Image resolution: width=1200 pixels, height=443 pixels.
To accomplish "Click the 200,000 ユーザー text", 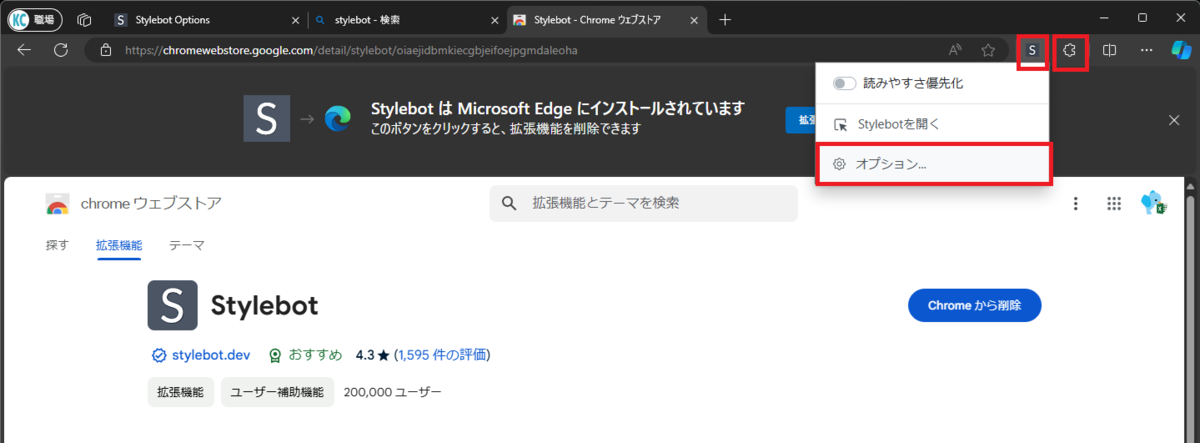I will click(x=392, y=392).
